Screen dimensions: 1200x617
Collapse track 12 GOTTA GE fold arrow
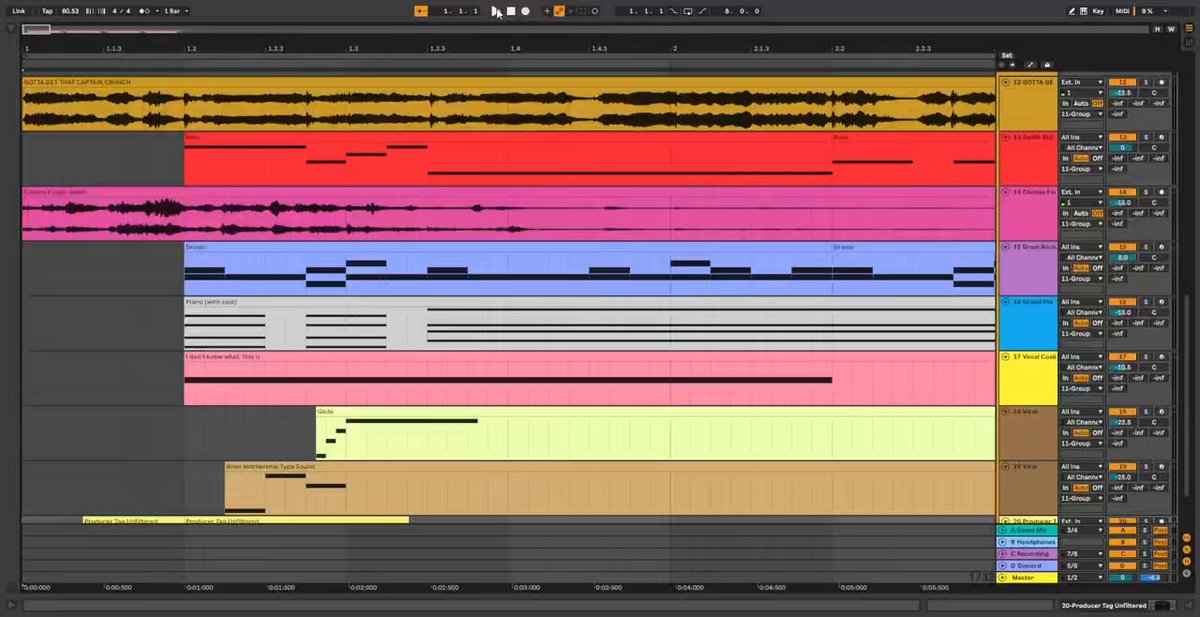tap(1005, 82)
